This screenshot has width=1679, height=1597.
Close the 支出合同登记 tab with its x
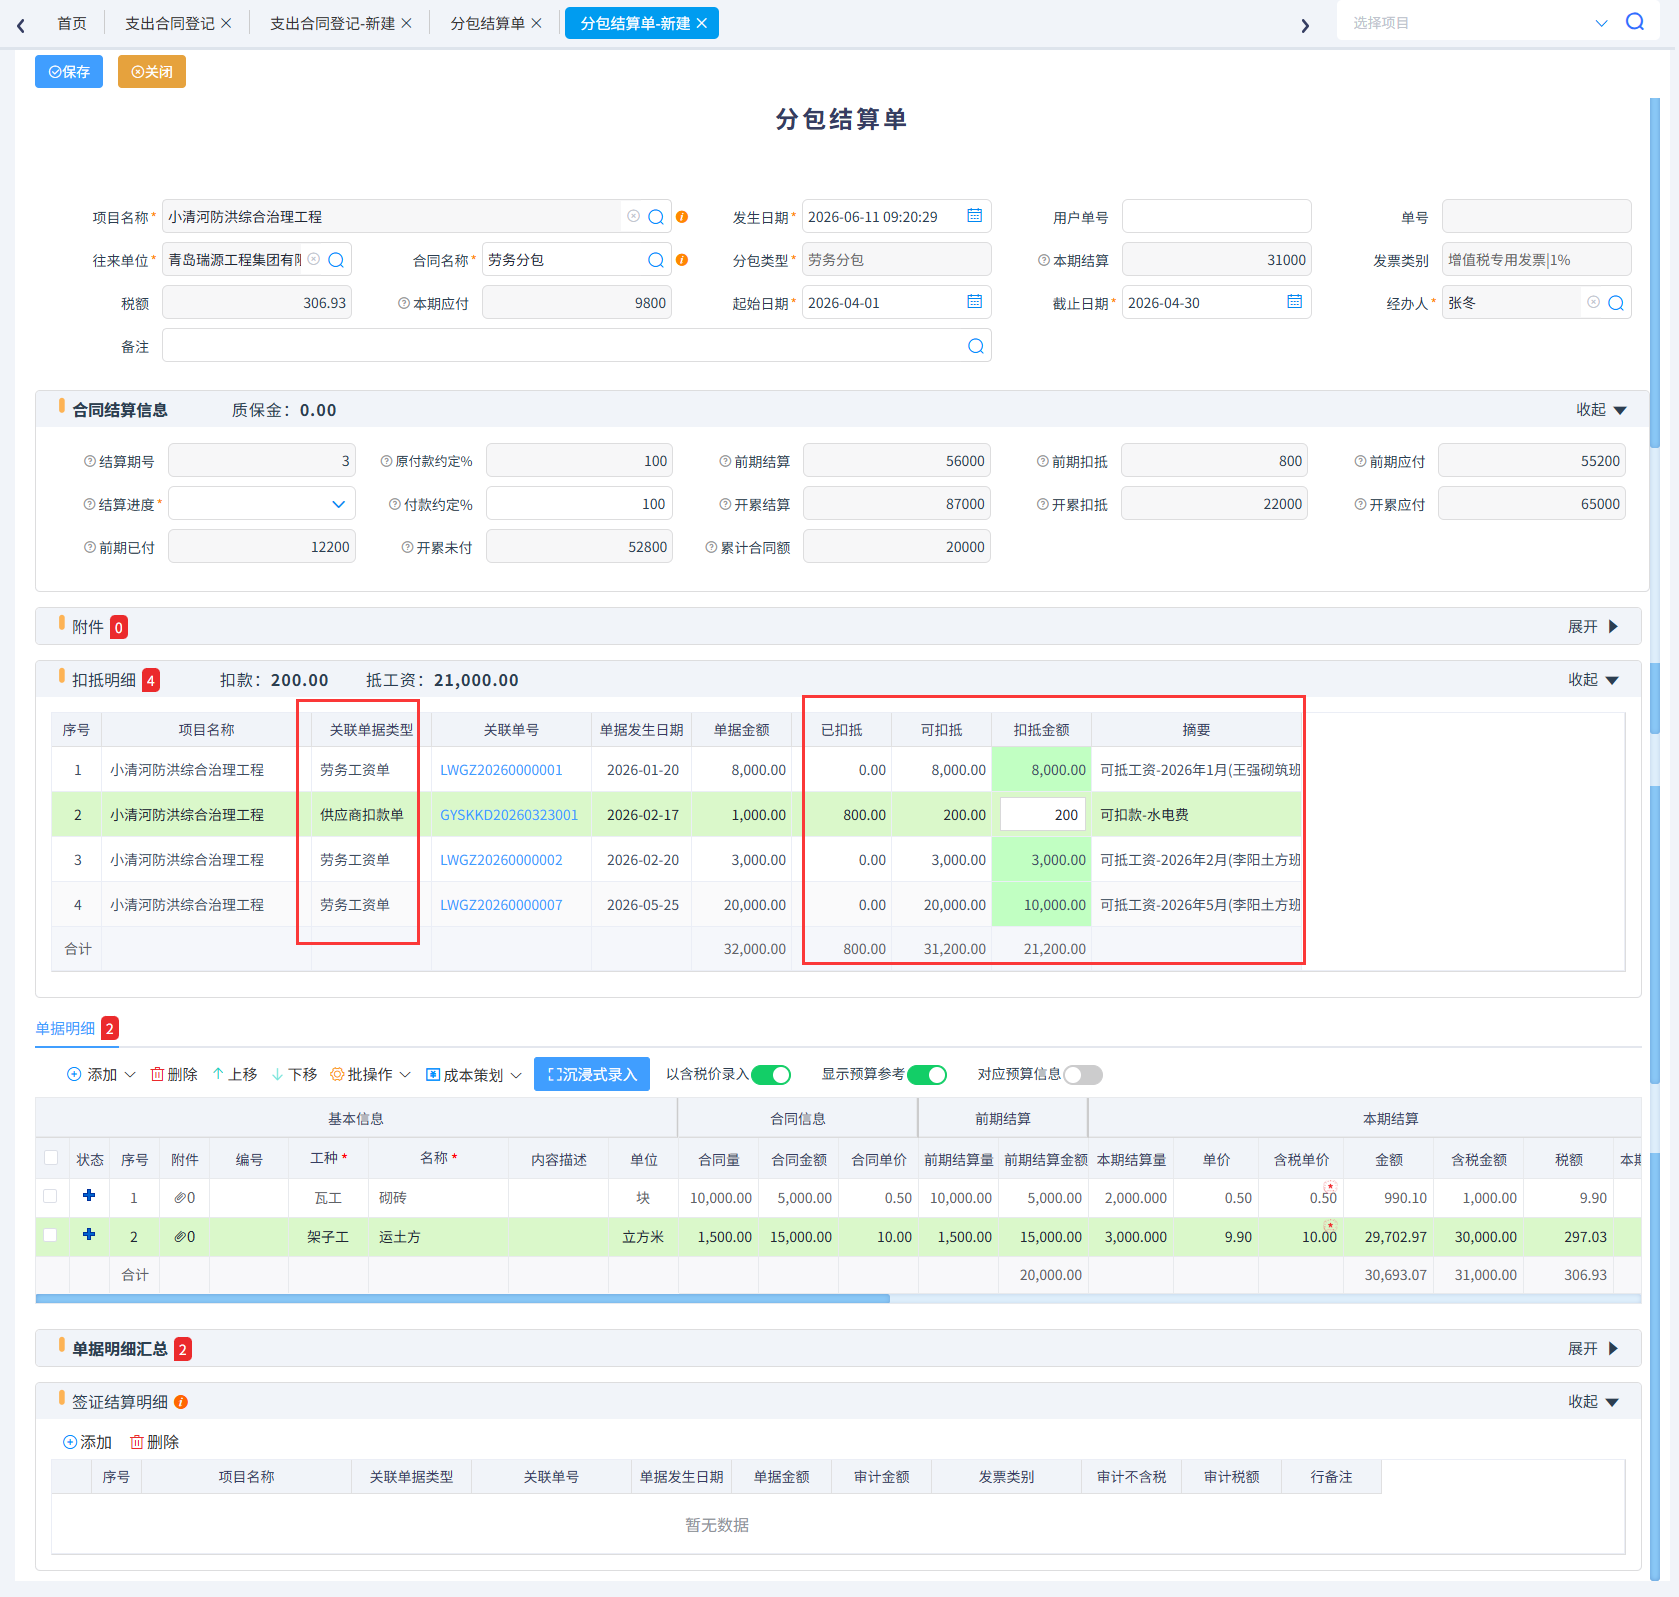[x=226, y=23]
